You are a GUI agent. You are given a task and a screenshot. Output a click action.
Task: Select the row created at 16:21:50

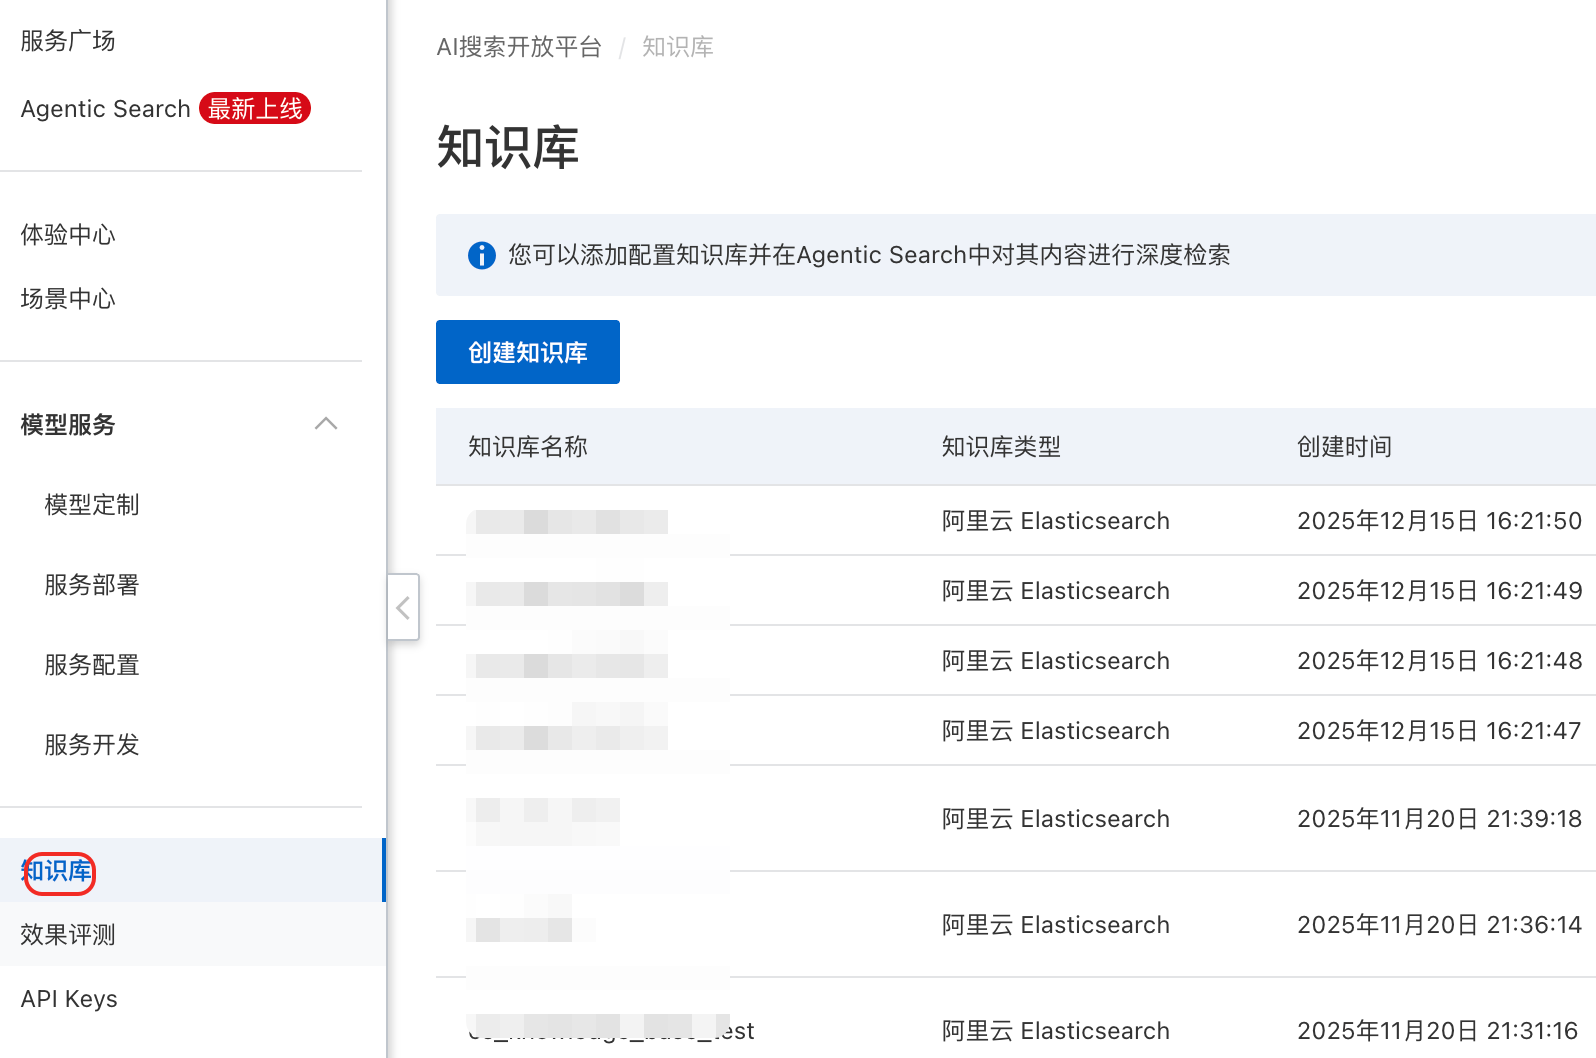pos(1016,521)
